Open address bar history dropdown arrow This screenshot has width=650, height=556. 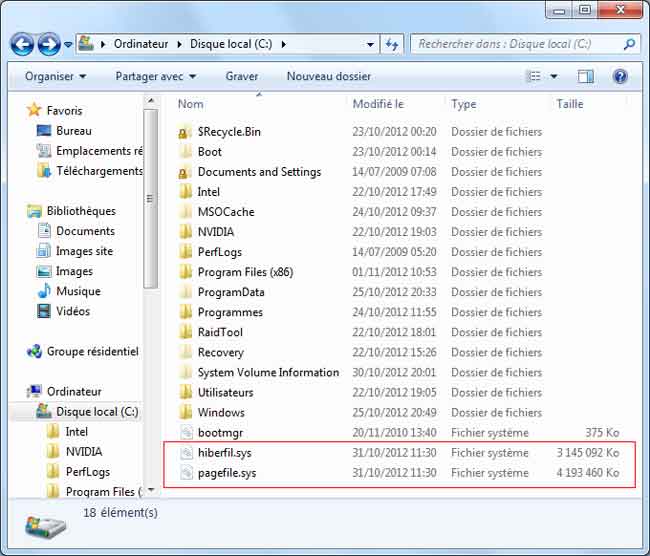(x=370, y=44)
